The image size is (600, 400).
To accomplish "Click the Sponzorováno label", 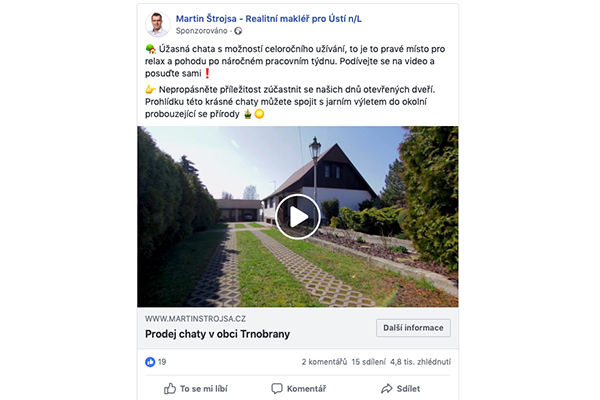I will pos(201,31).
